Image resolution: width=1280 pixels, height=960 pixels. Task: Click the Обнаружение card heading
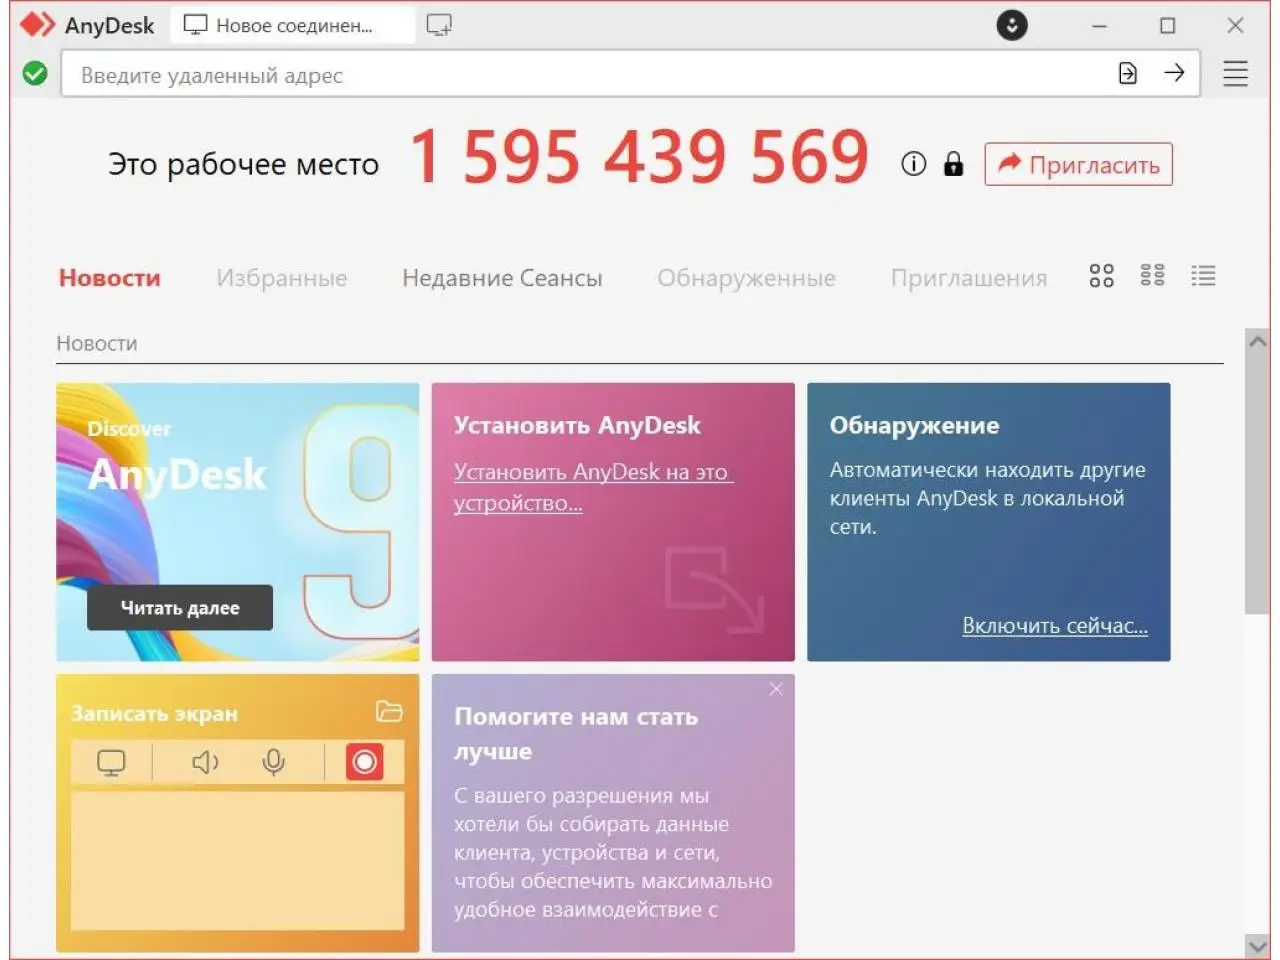point(914,425)
